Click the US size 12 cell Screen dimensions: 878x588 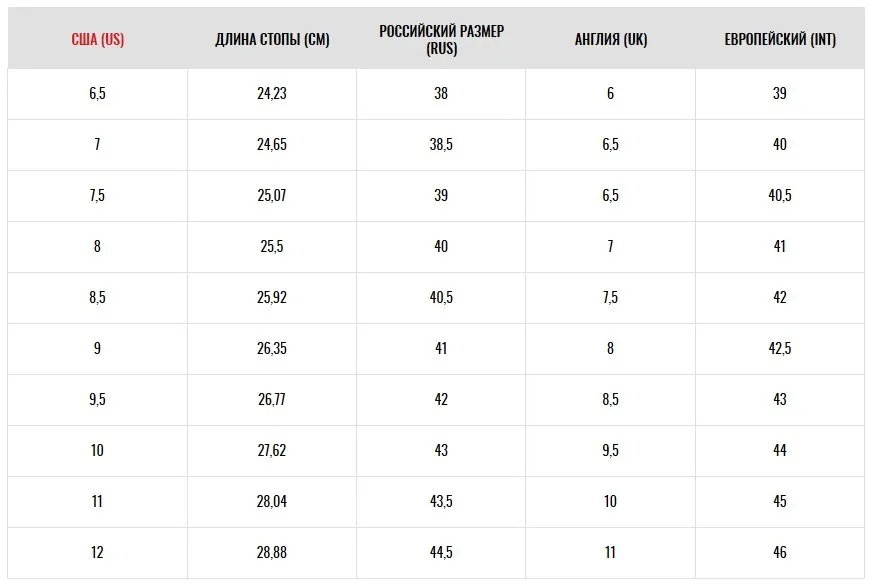pyautogui.click(x=97, y=552)
